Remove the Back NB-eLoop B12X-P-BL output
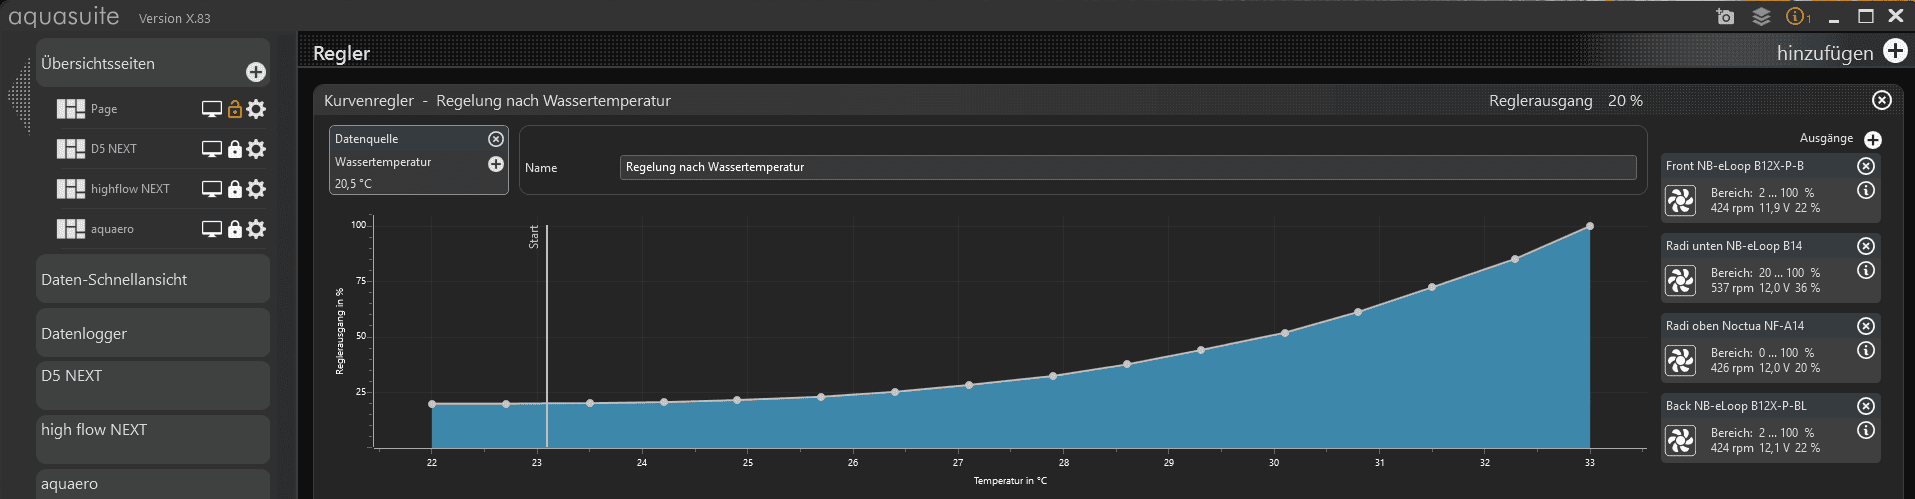Viewport: 1915px width, 499px height. point(1866,406)
